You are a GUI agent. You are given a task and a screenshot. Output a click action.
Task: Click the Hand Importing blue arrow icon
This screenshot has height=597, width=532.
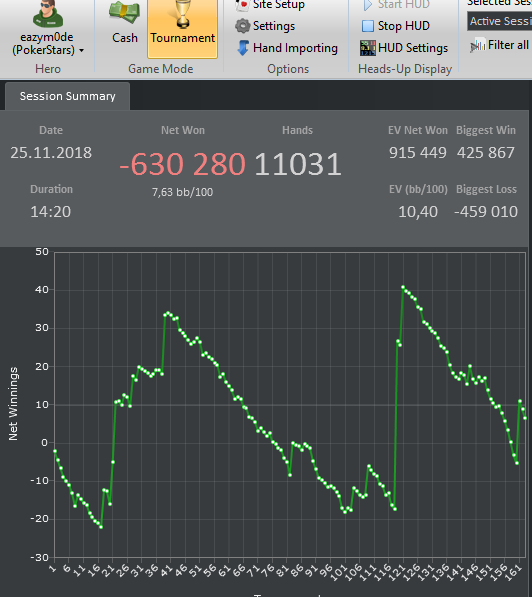[x=243, y=48]
